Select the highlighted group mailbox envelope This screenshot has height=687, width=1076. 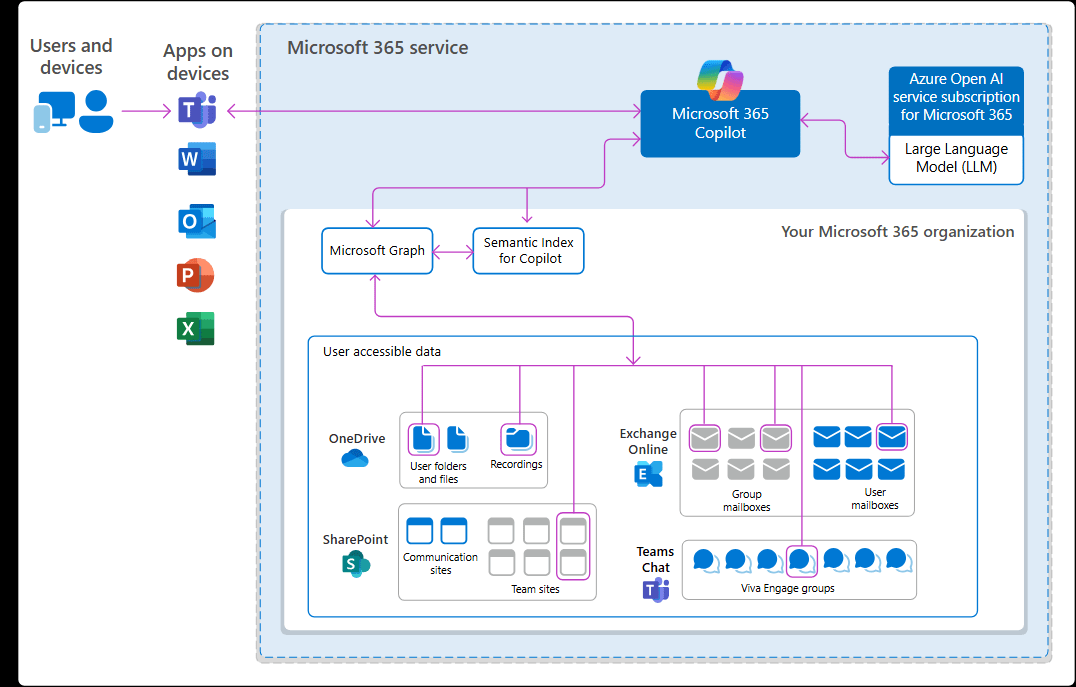(x=703, y=437)
